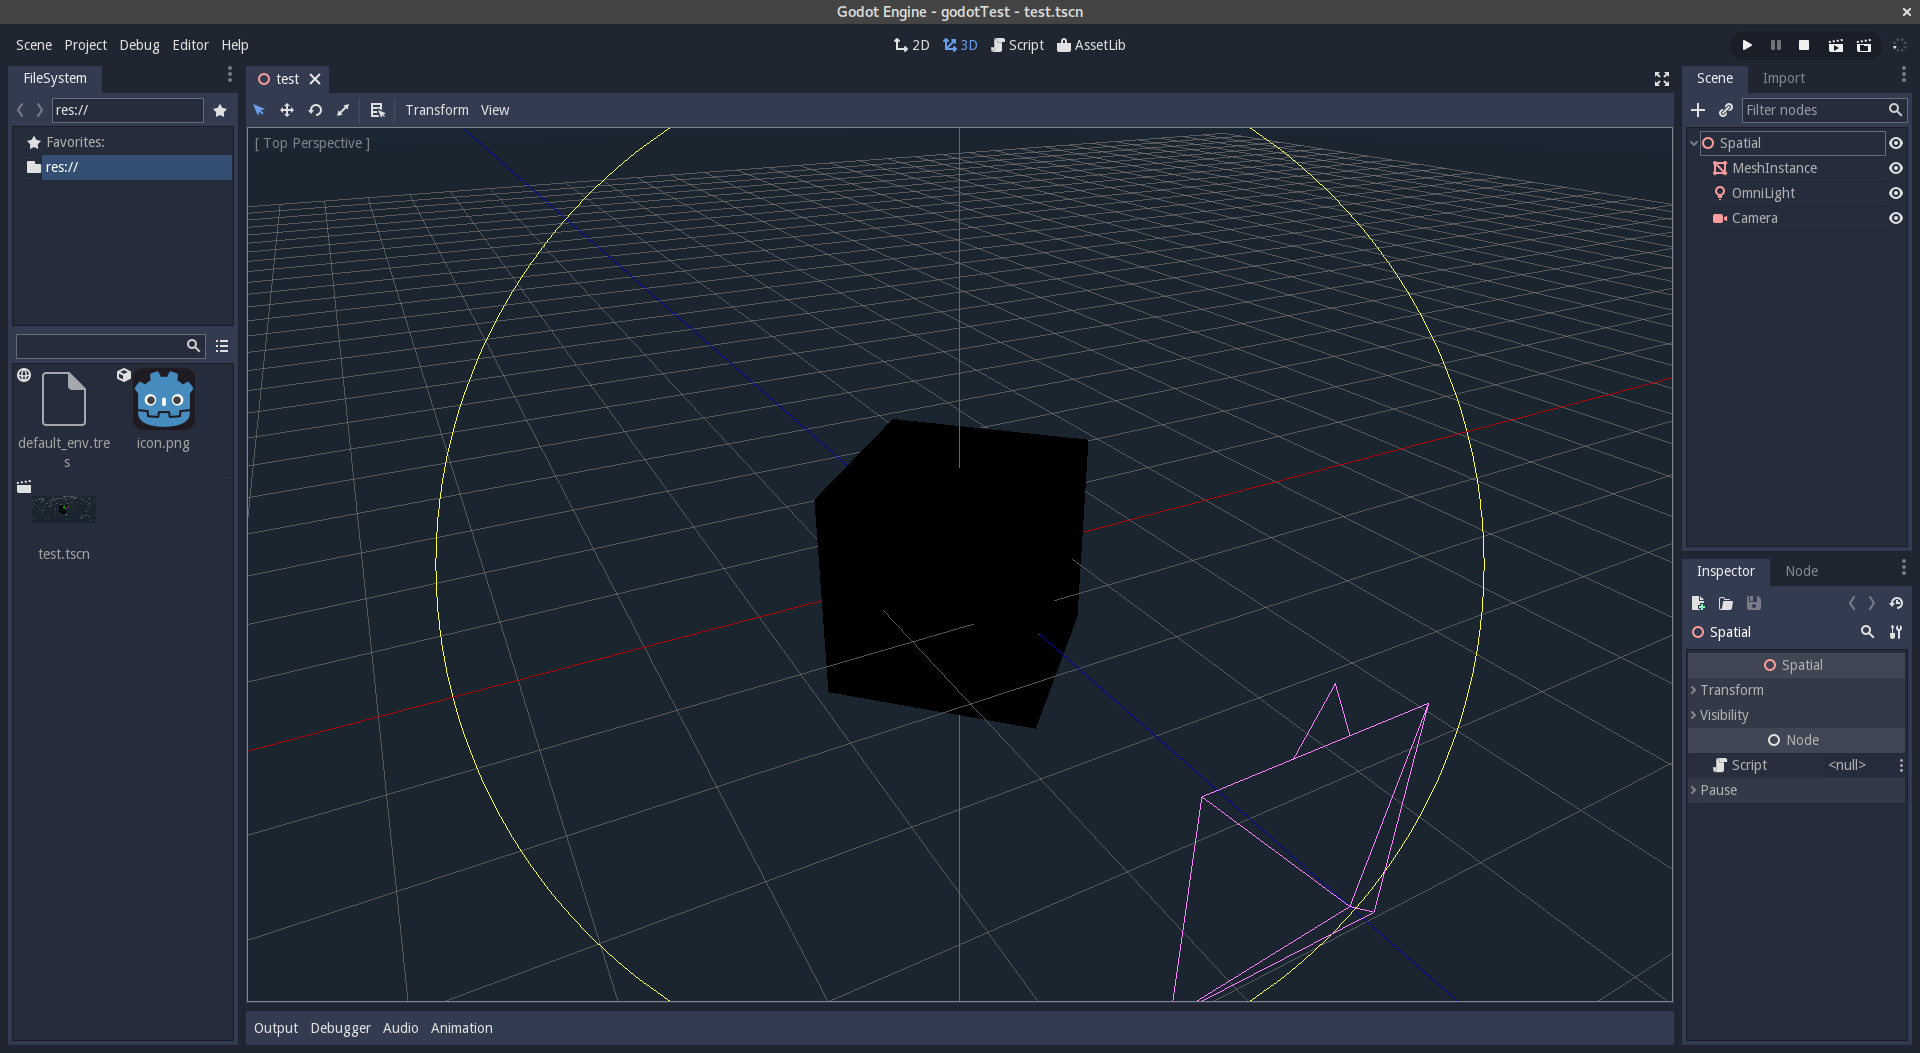Toggle visibility of MeshInstance node
The width and height of the screenshot is (1920, 1053).
click(1896, 168)
